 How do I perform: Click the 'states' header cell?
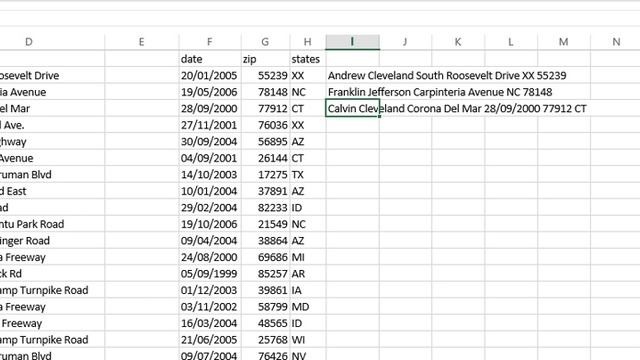[x=308, y=59]
